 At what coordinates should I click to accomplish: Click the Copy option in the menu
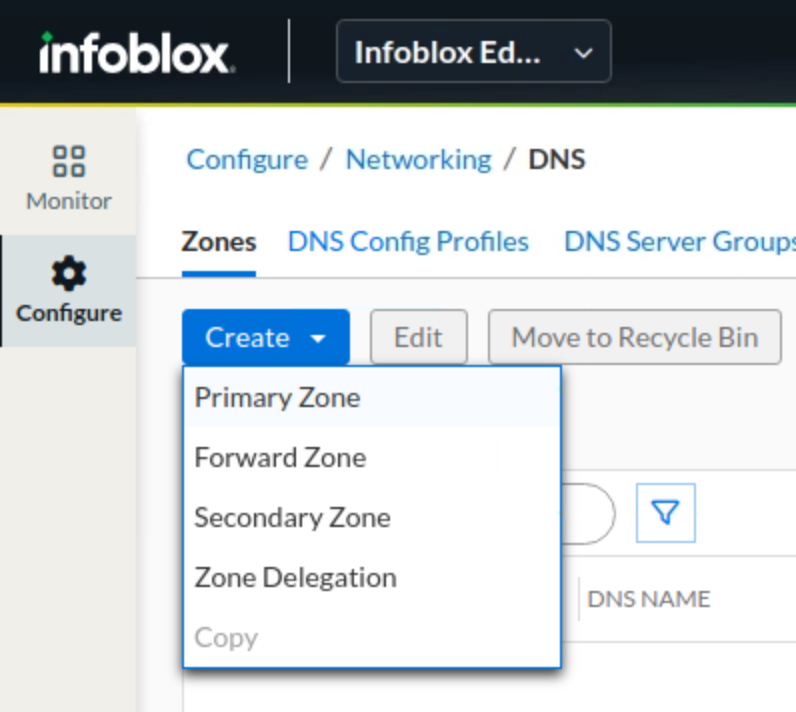(x=226, y=638)
